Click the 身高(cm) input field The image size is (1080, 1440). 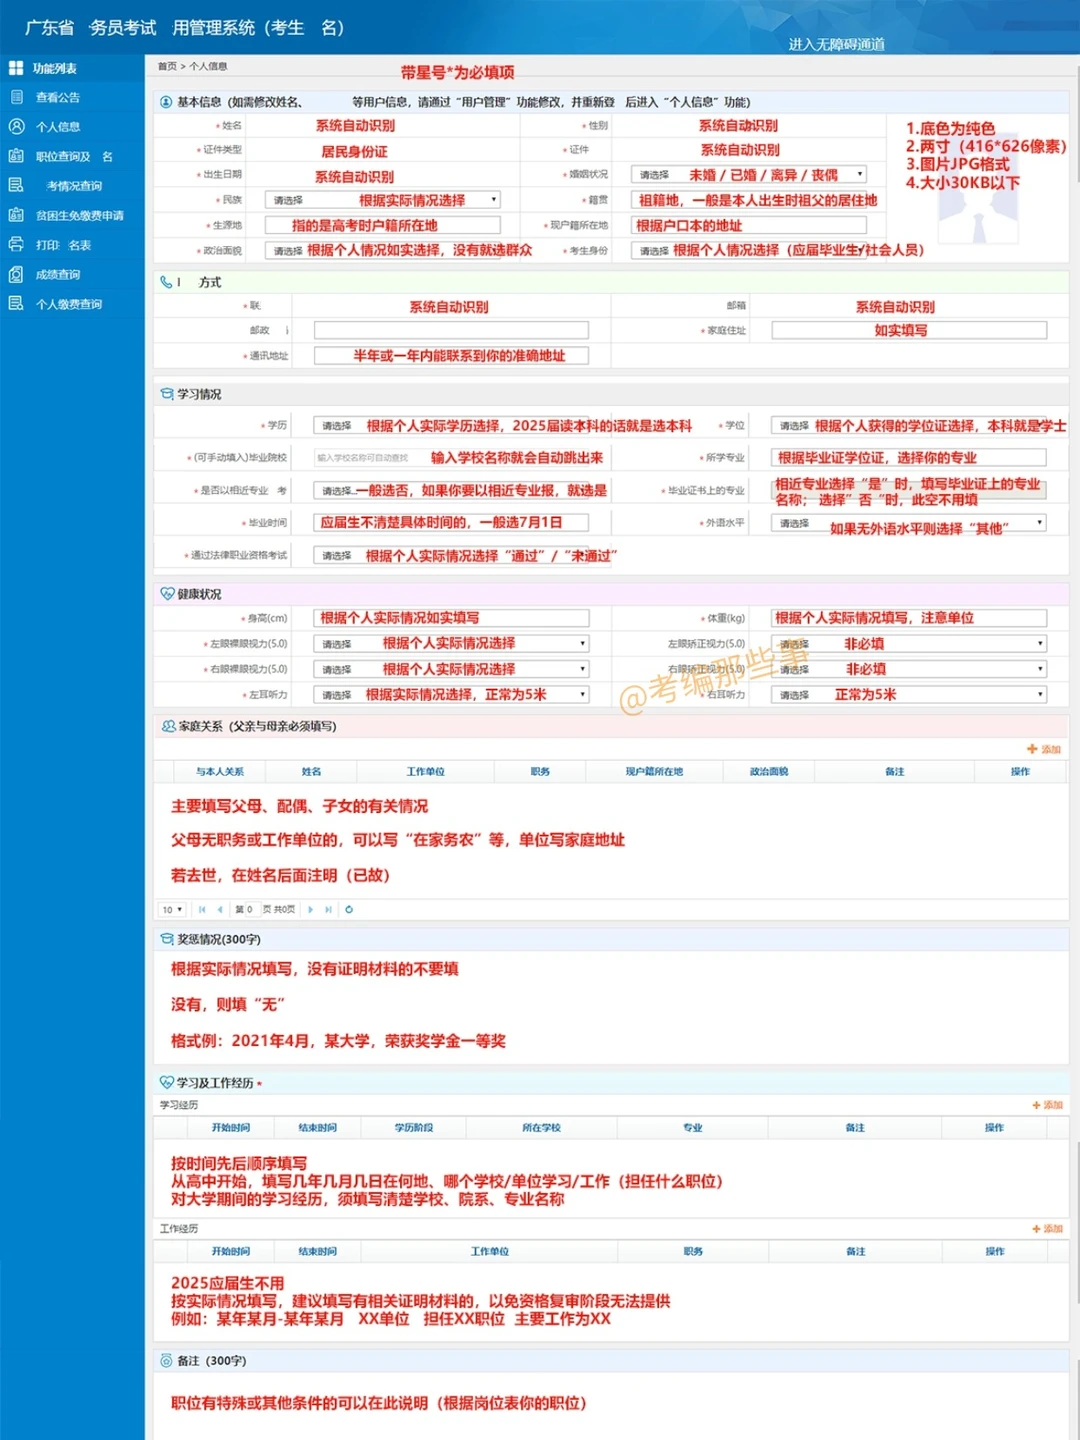pos(451,618)
